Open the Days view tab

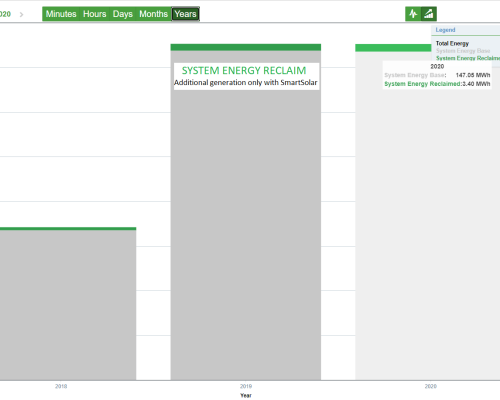123,14
